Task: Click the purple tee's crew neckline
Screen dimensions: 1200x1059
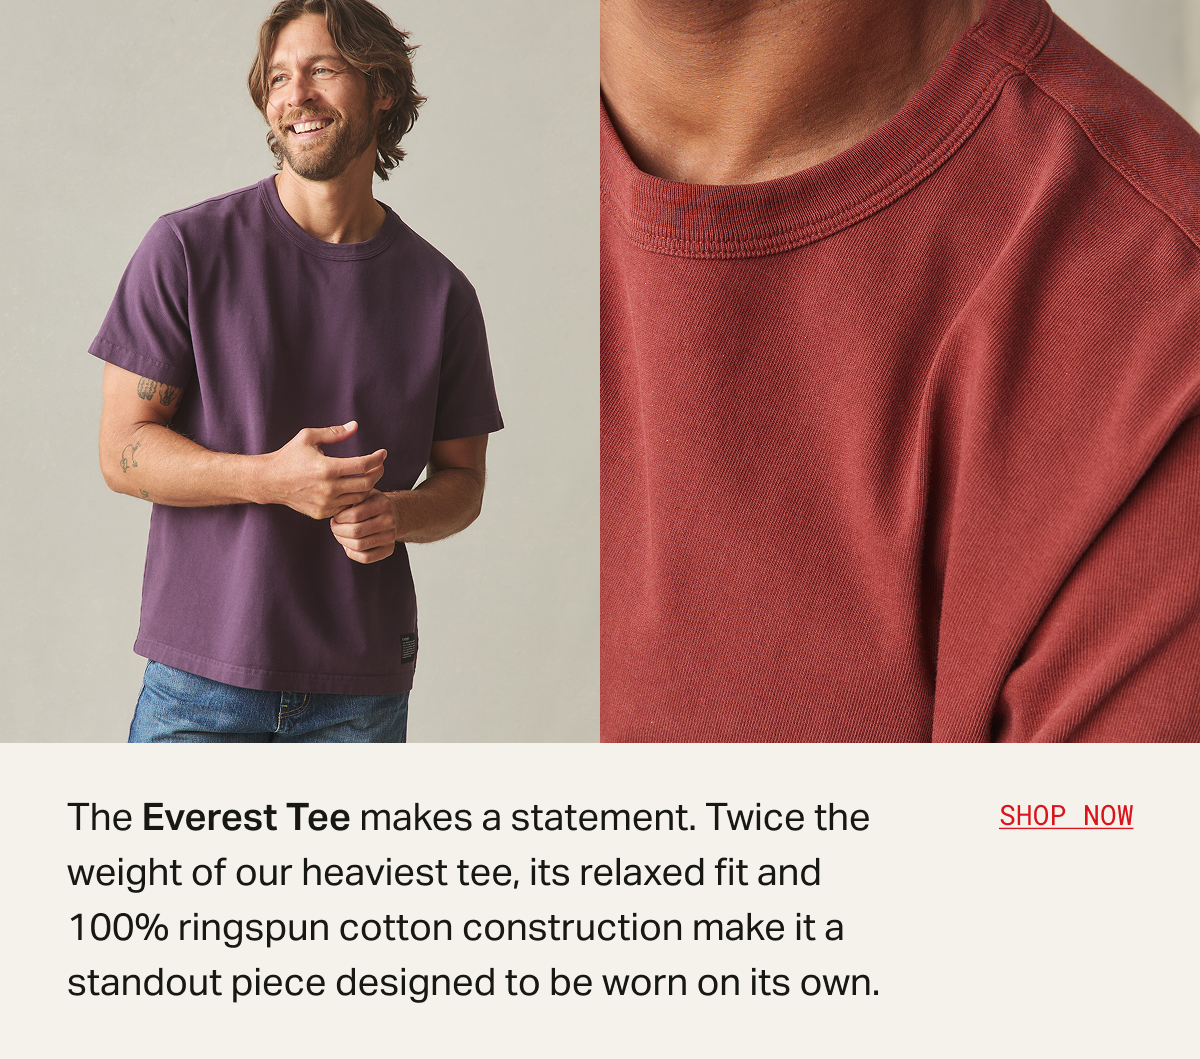Action: coord(325,230)
